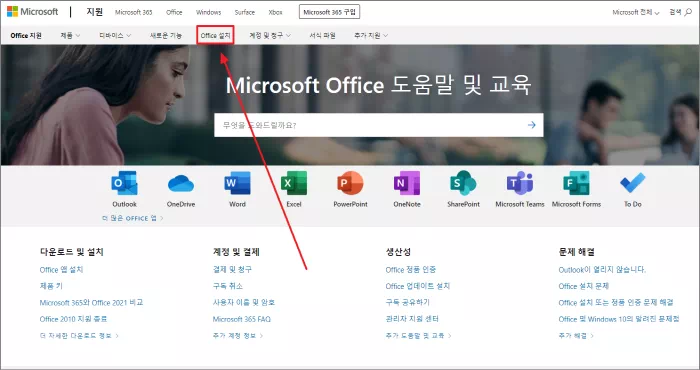The height and width of the screenshot is (370, 700).
Task: Open 추가 계정 정보 link
Action: [x=238, y=335]
